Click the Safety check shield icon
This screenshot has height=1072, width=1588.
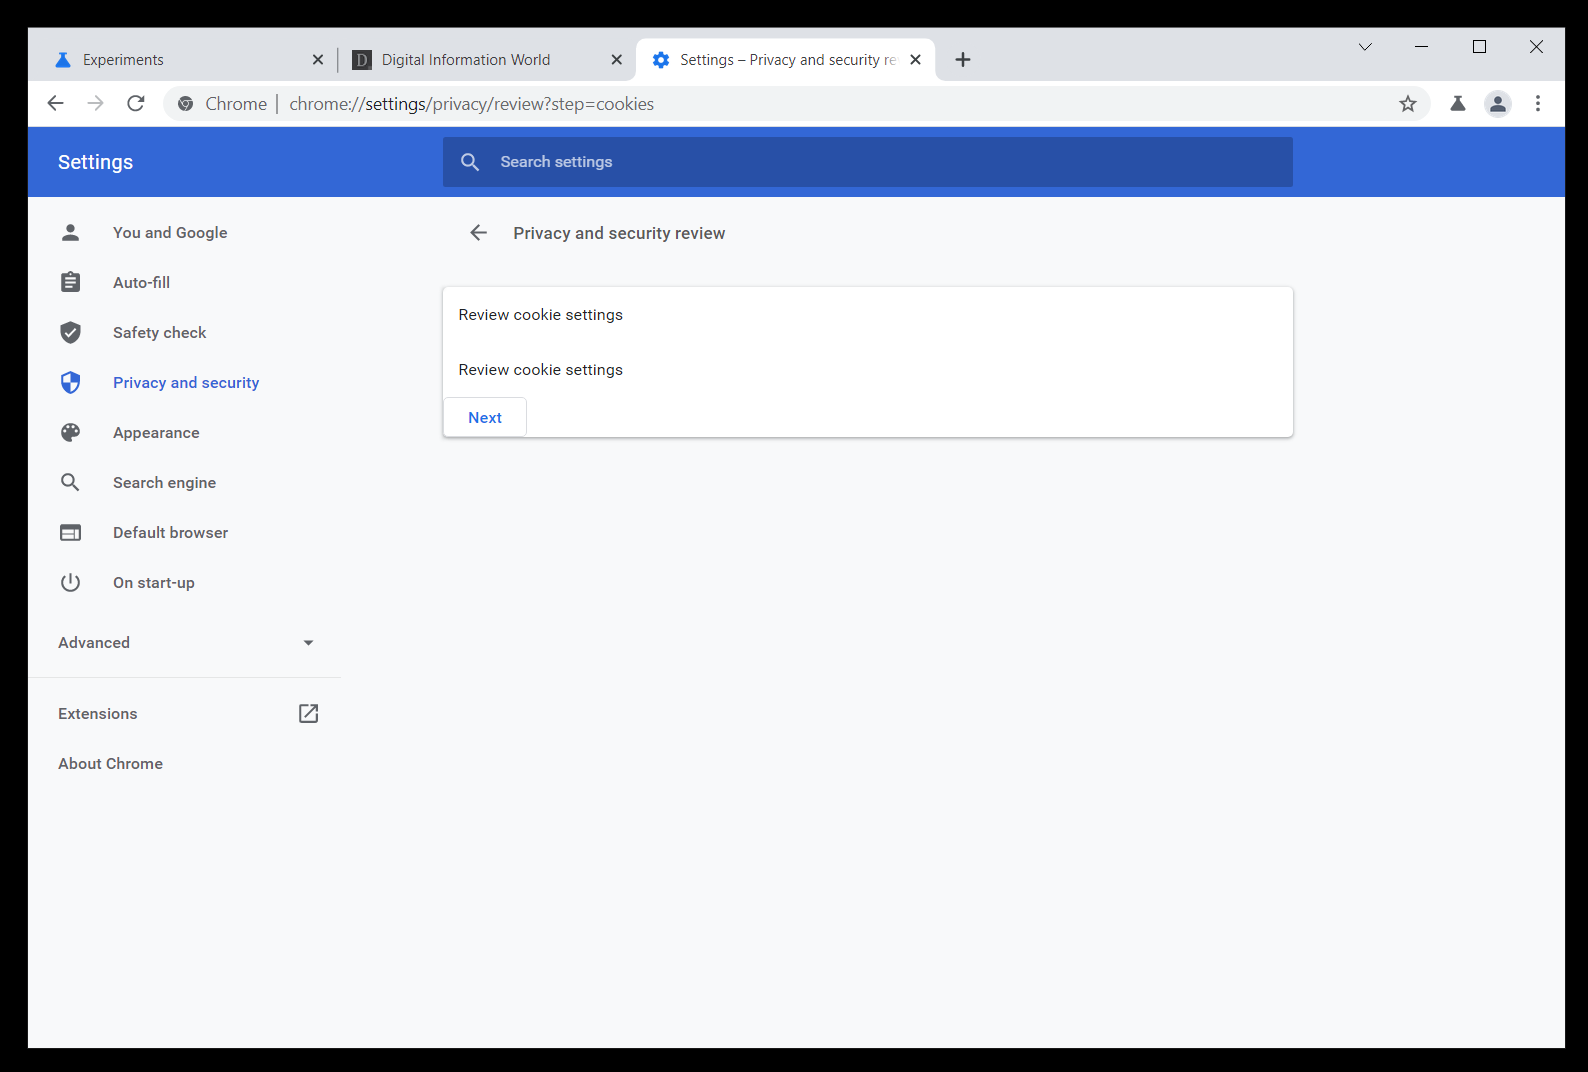point(70,333)
